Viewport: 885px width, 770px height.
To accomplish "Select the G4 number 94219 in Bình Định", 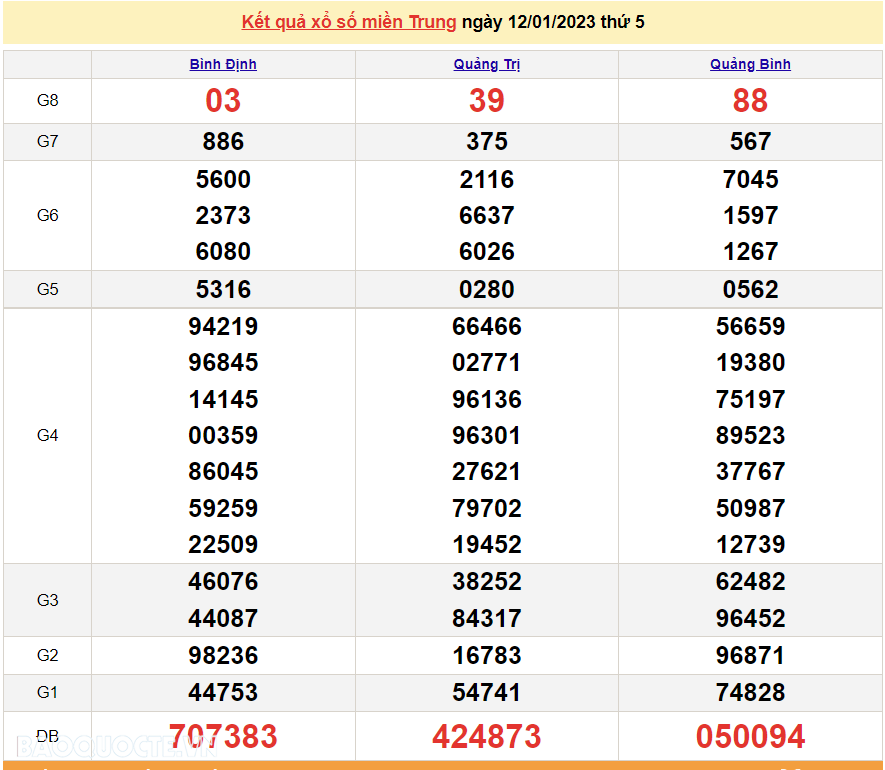I will point(223,326).
